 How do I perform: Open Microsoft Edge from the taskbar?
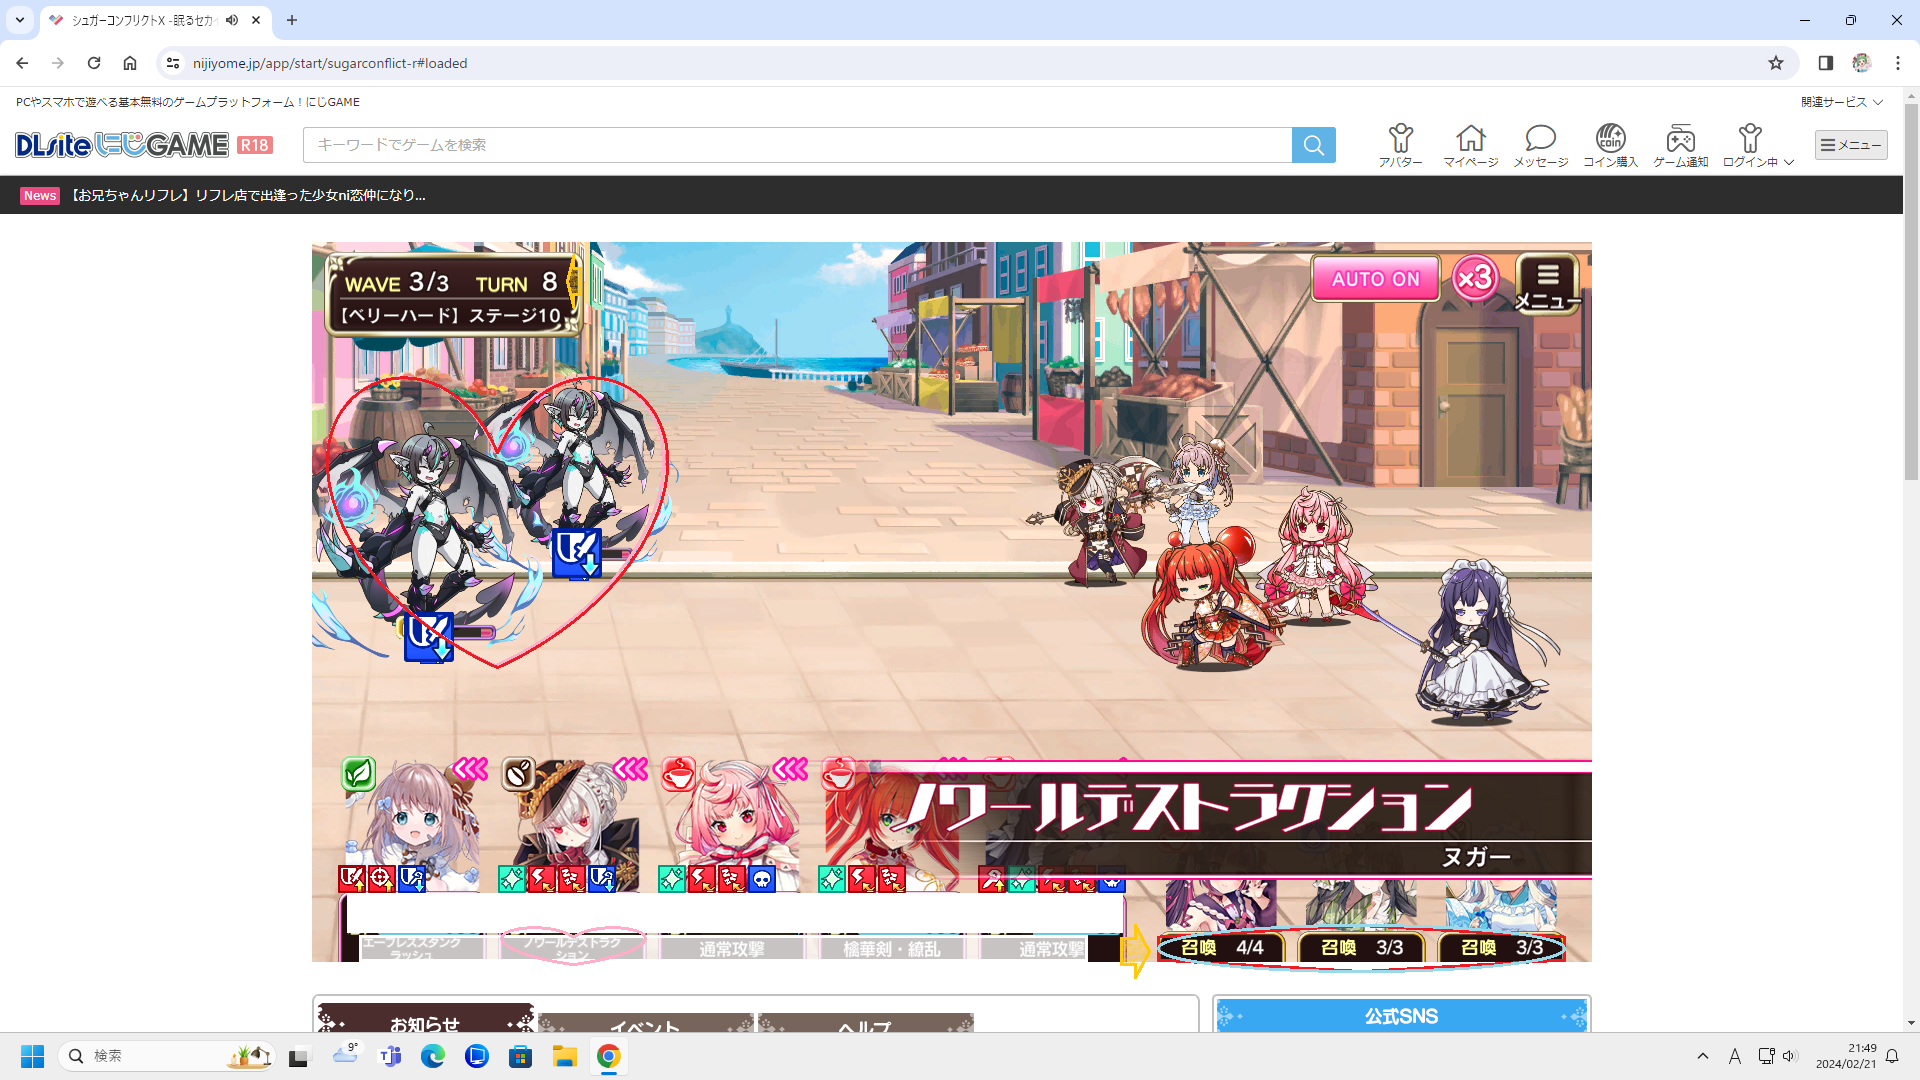(432, 1056)
